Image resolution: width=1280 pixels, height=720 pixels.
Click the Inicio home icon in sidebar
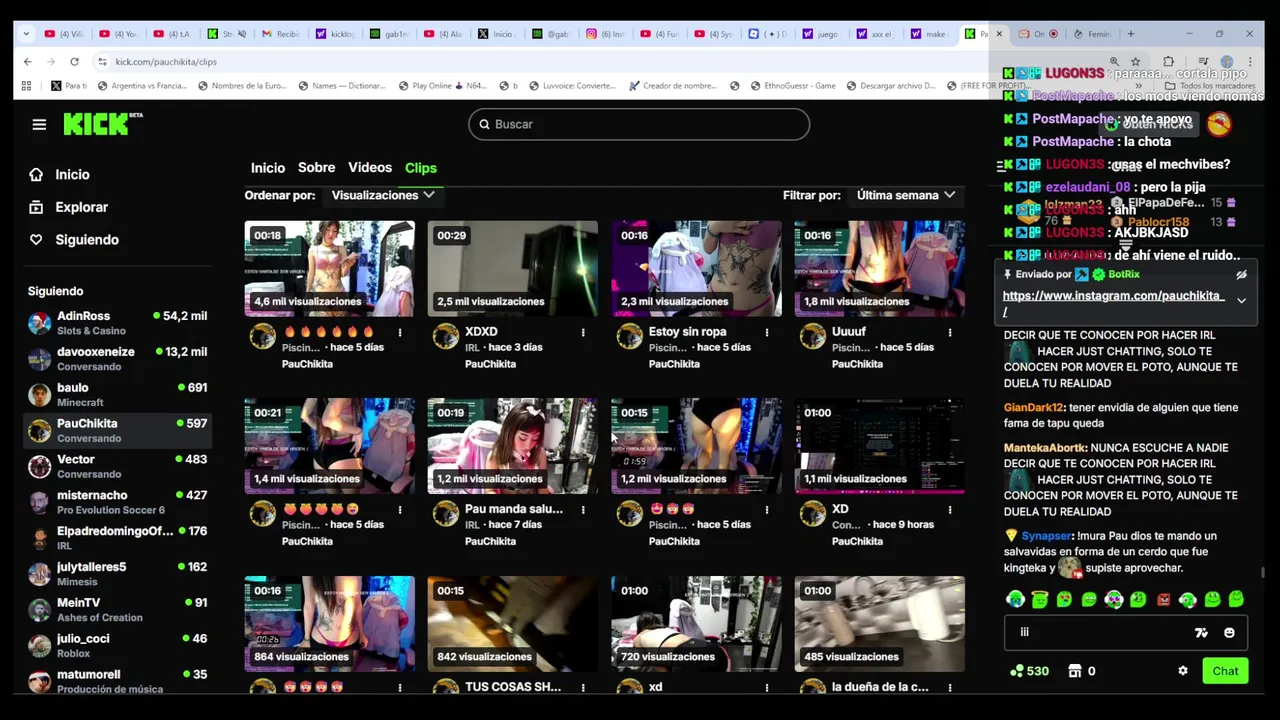tap(36, 174)
